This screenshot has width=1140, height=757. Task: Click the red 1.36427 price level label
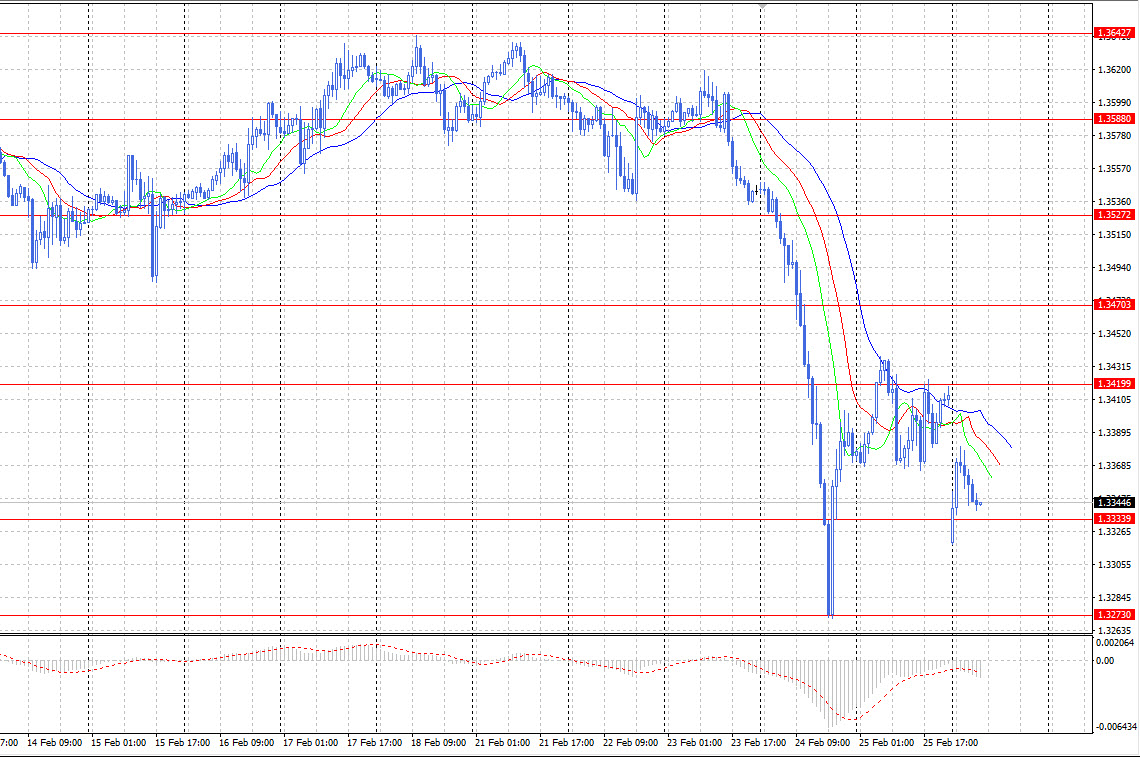click(1114, 33)
